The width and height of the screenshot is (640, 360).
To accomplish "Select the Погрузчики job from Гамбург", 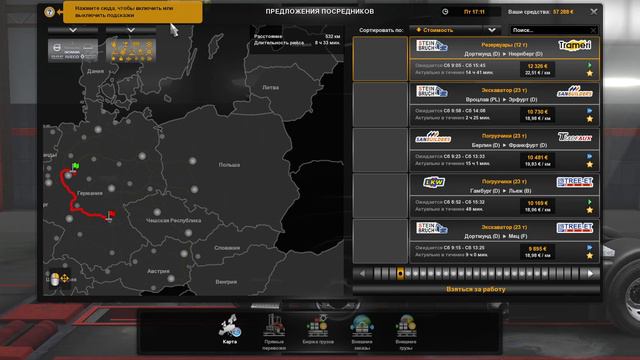I will tap(476, 196).
